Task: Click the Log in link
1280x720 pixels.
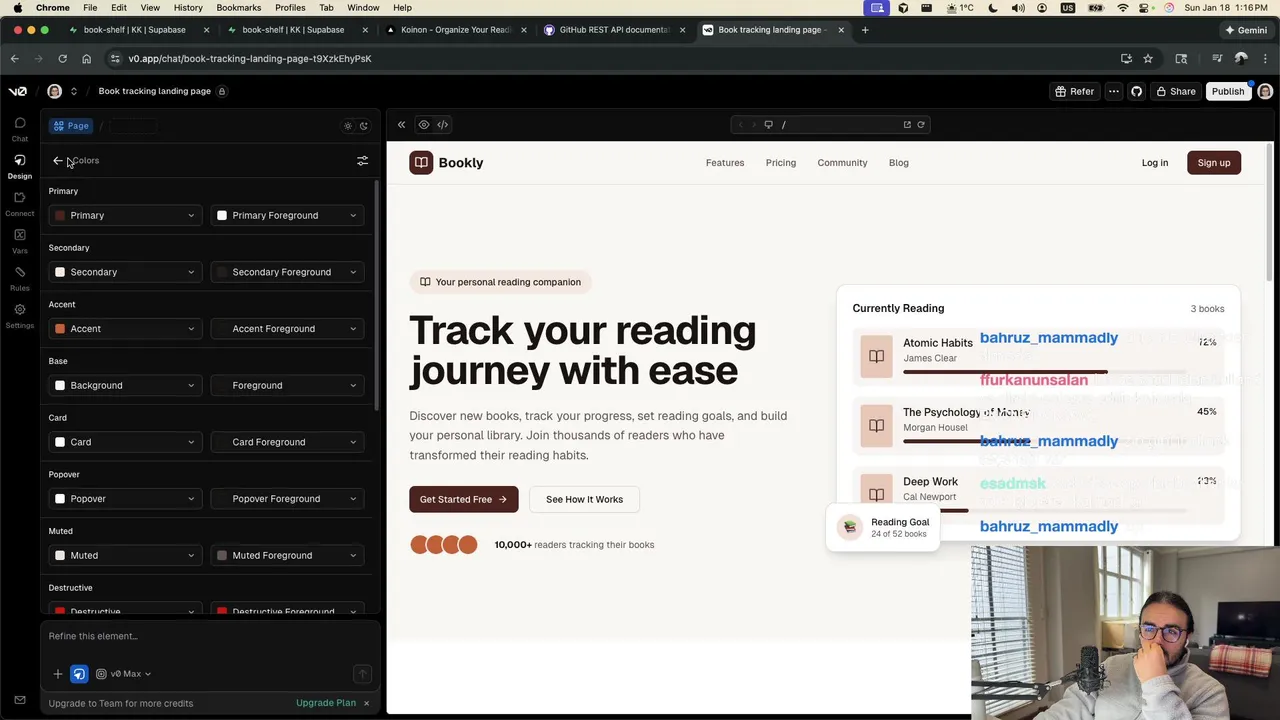Action: pyautogui.click(x=1155, y=162)
